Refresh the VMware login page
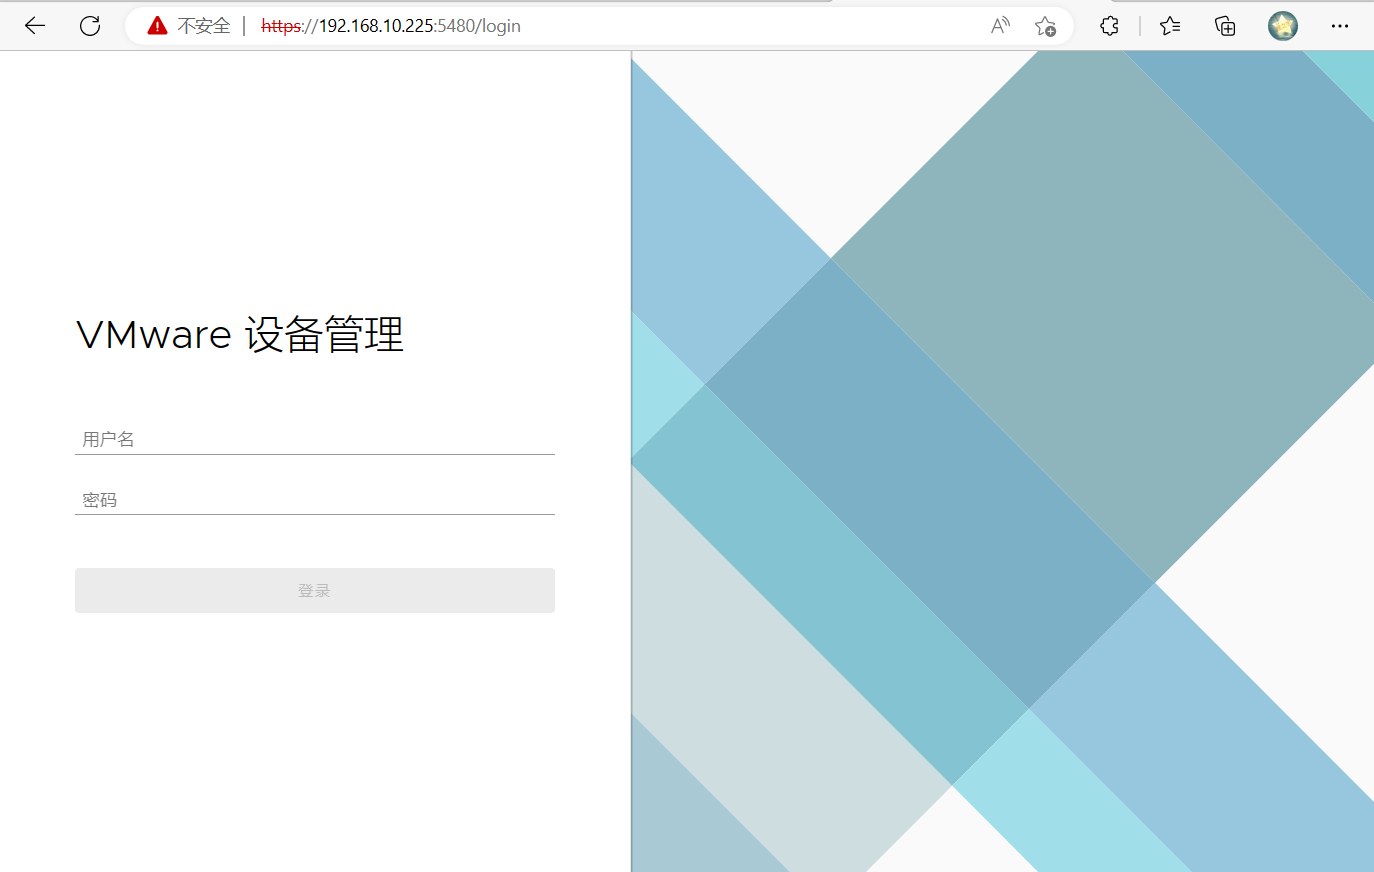This screenshot has width=1374, height=872. pos(89,25)
